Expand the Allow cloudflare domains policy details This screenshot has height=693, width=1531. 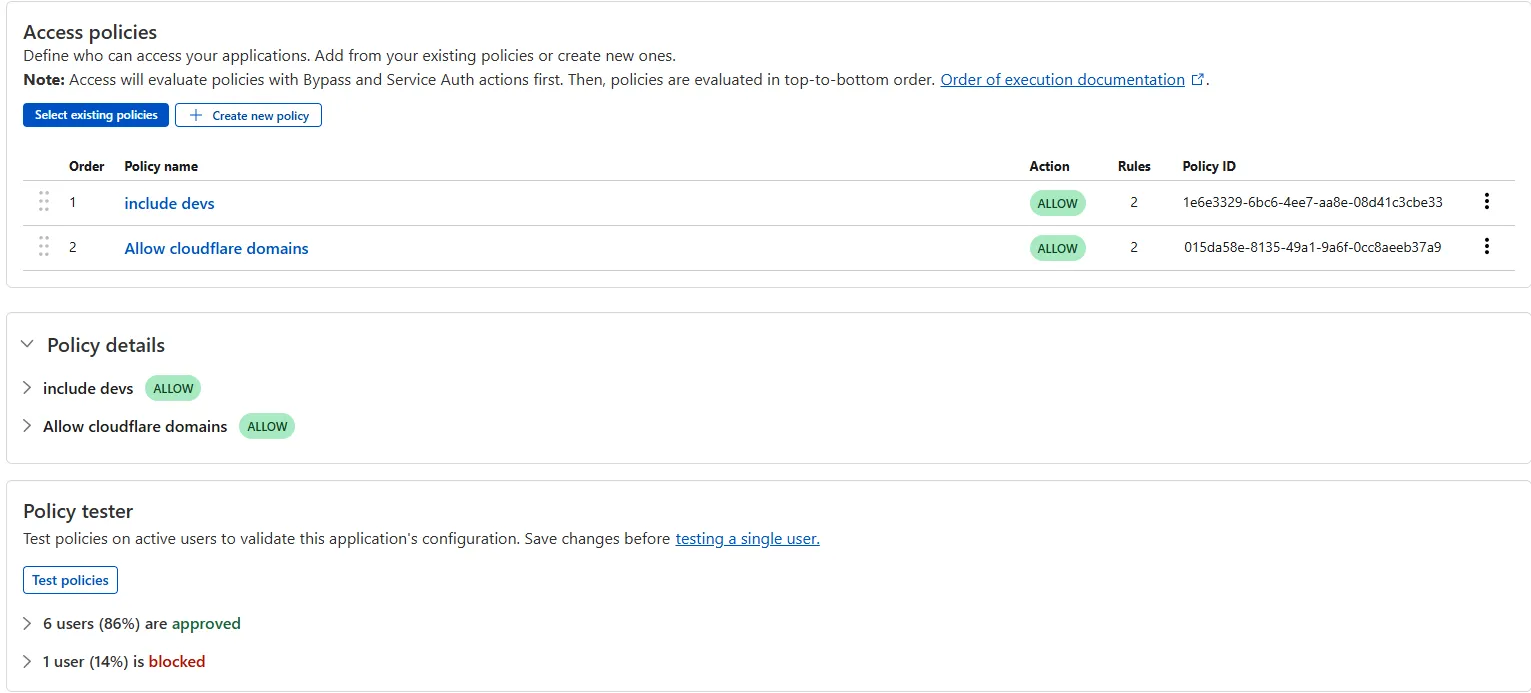click(x=26, y=426)
